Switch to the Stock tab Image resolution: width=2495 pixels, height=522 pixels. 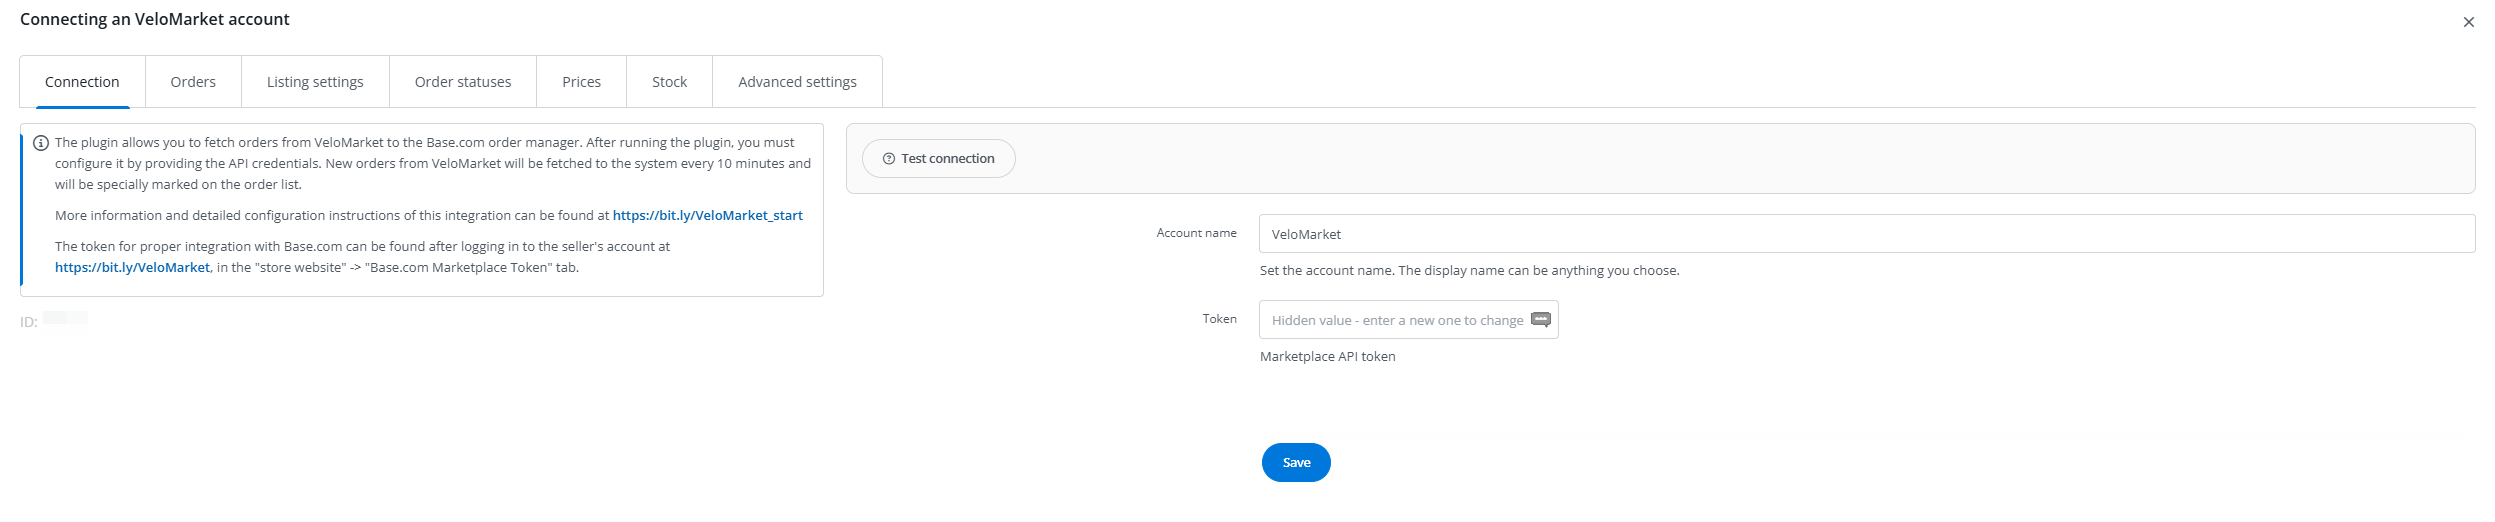coord(669,82)
